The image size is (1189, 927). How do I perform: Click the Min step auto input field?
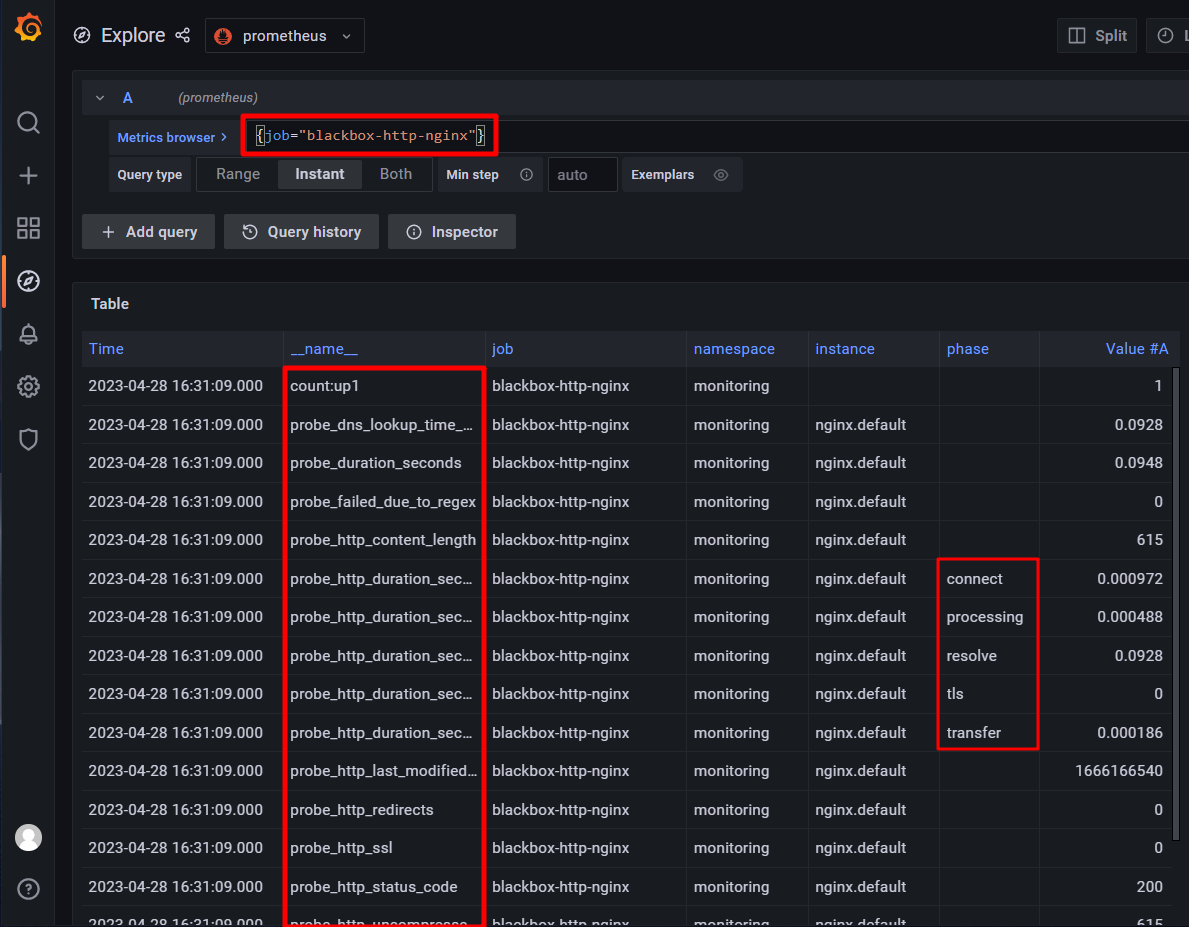pyautogui.click(x=582, y=175)
